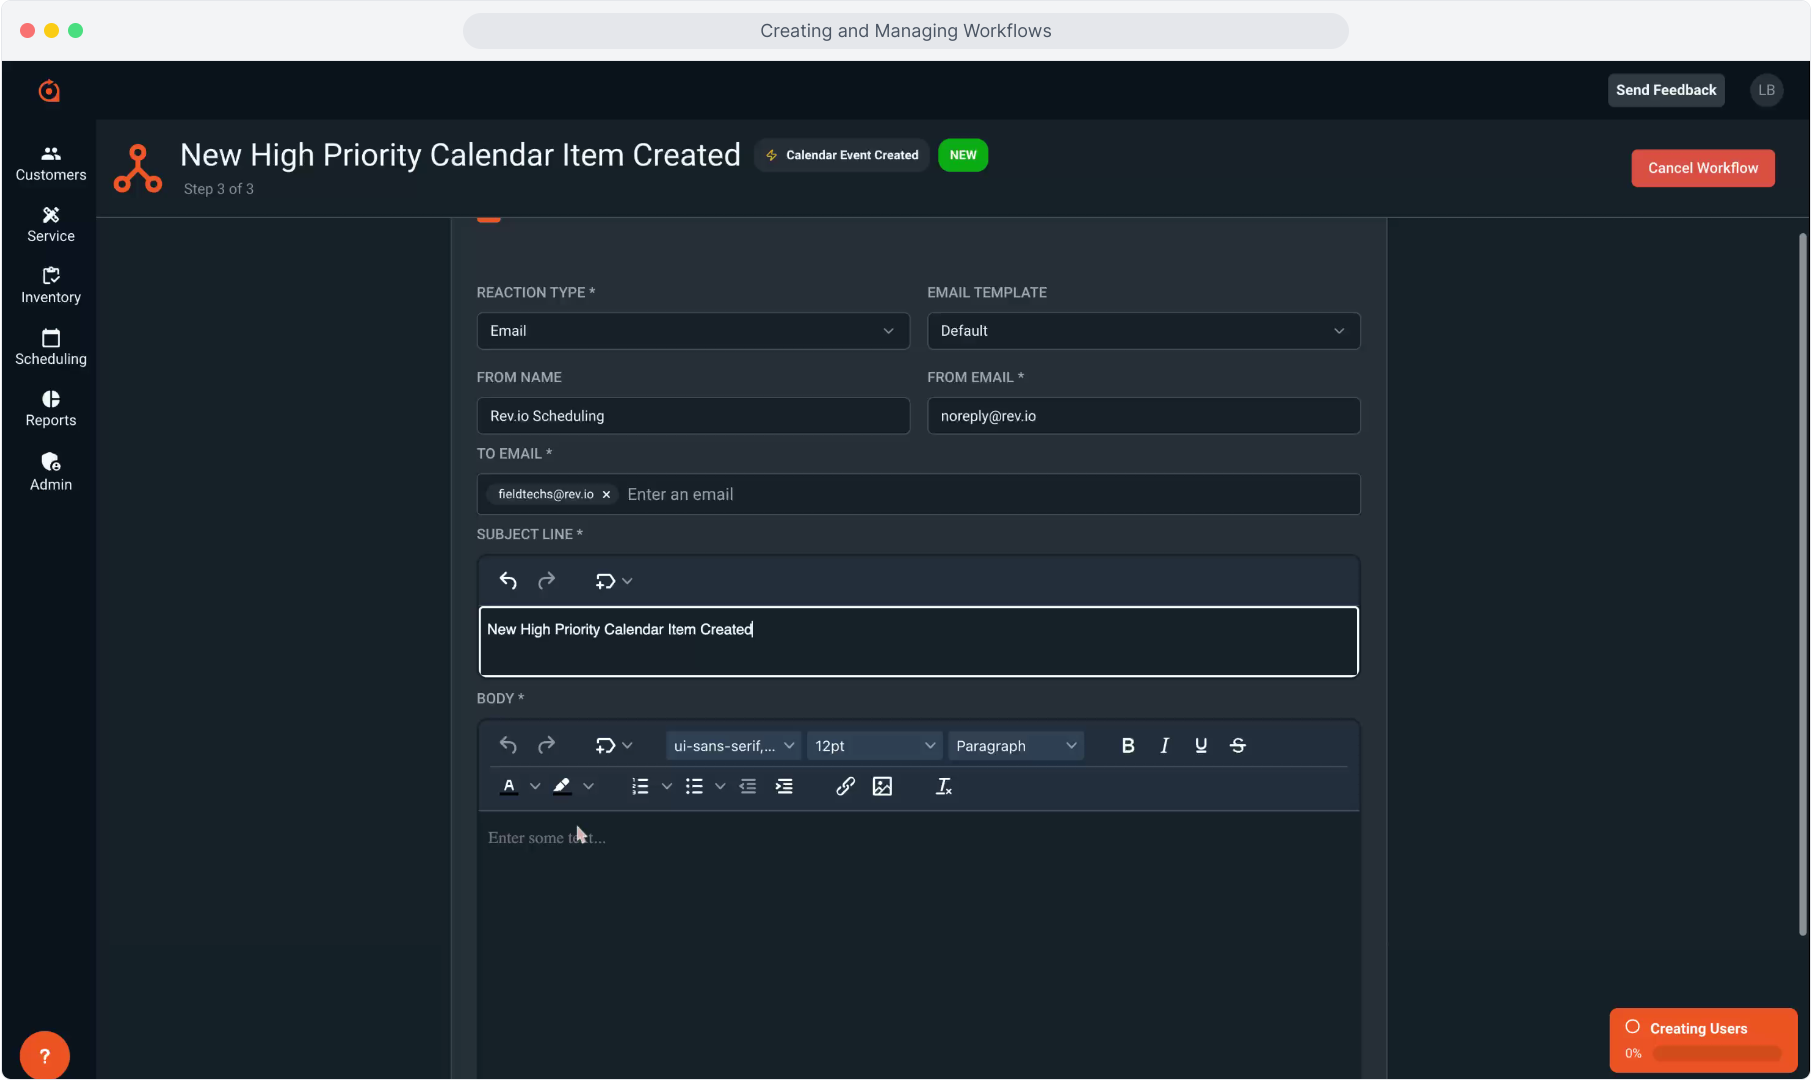
Task: Remove fieldtechs@rev.io recipient chip
Action: 606,495
